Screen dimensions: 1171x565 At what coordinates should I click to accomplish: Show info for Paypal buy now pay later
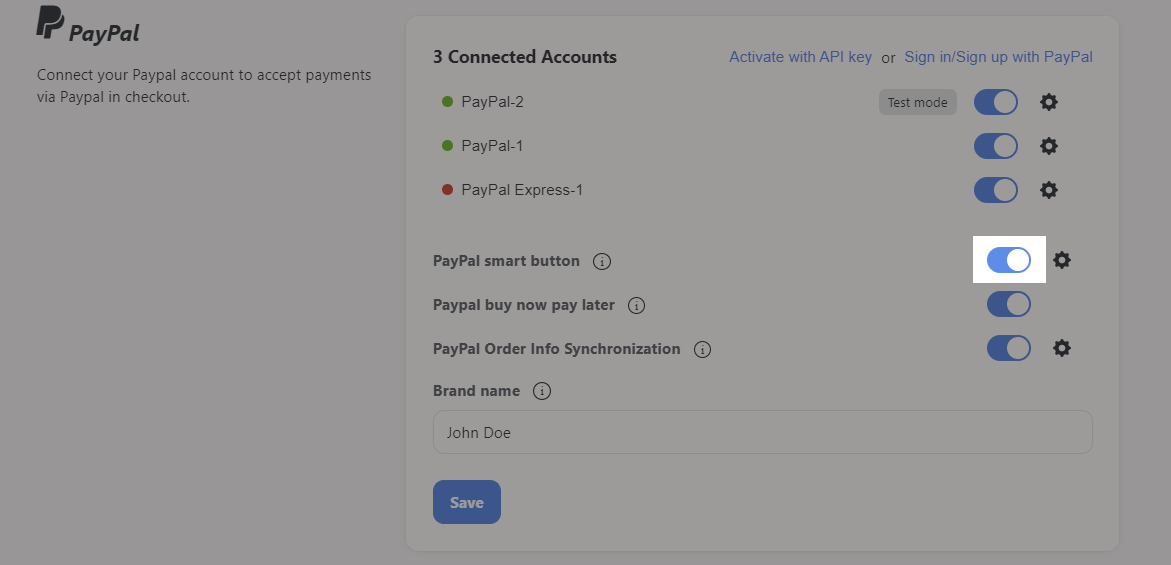(636, 306)
